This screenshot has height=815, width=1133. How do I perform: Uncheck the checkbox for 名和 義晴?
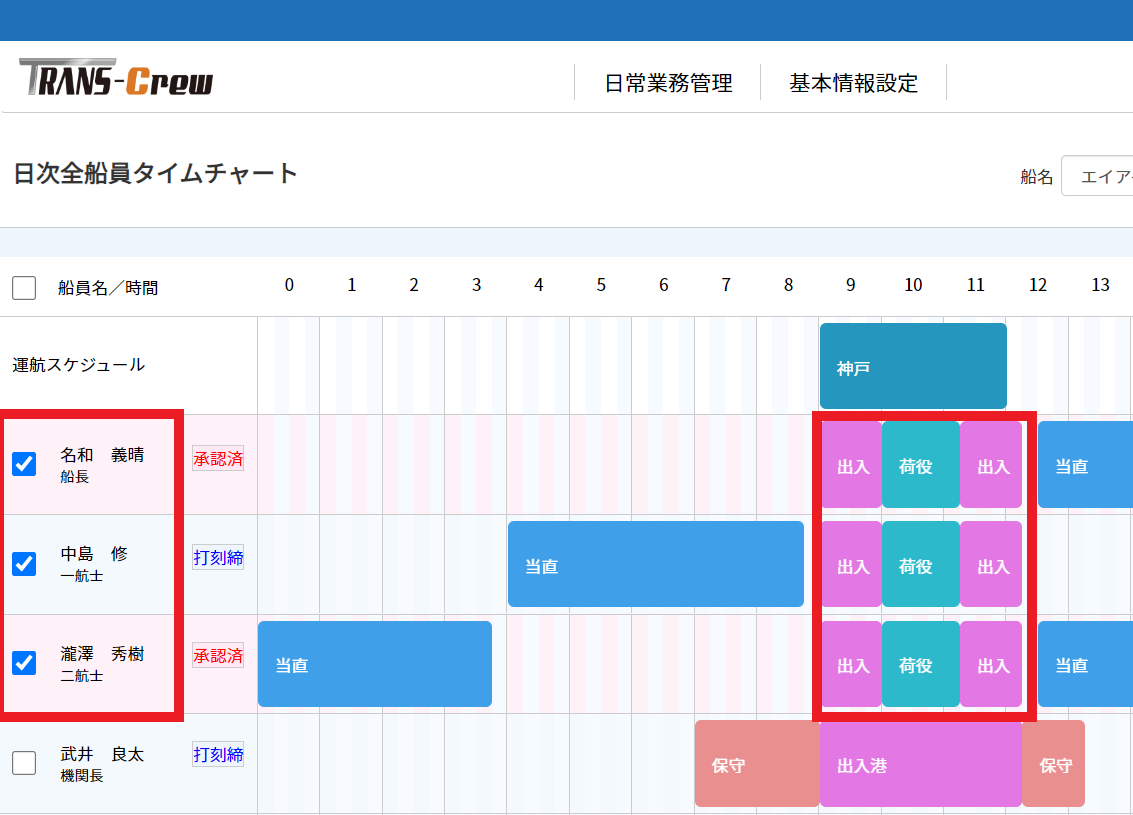pyautogui.click(x=23, y=464)
